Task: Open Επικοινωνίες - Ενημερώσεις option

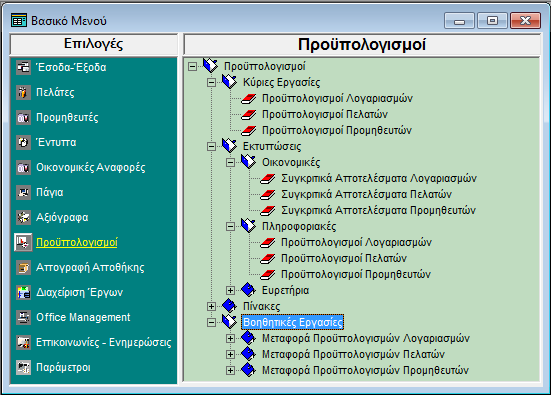Action: 104,342
